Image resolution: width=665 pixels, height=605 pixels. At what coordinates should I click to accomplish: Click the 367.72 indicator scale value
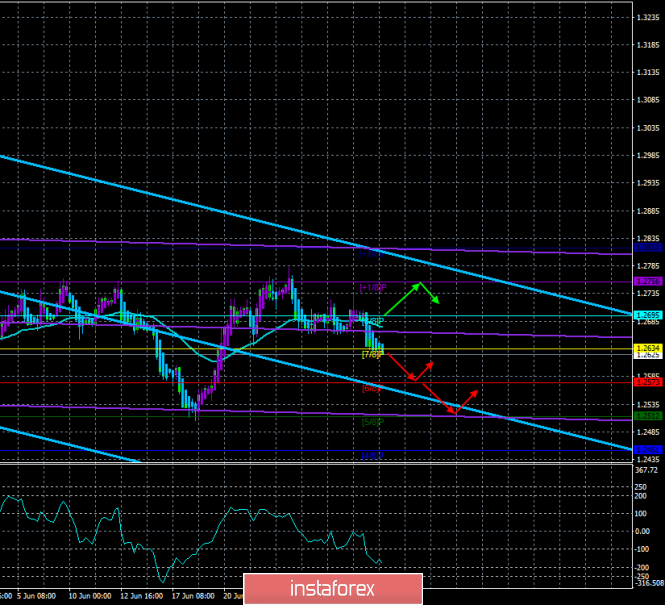point(646,470)
